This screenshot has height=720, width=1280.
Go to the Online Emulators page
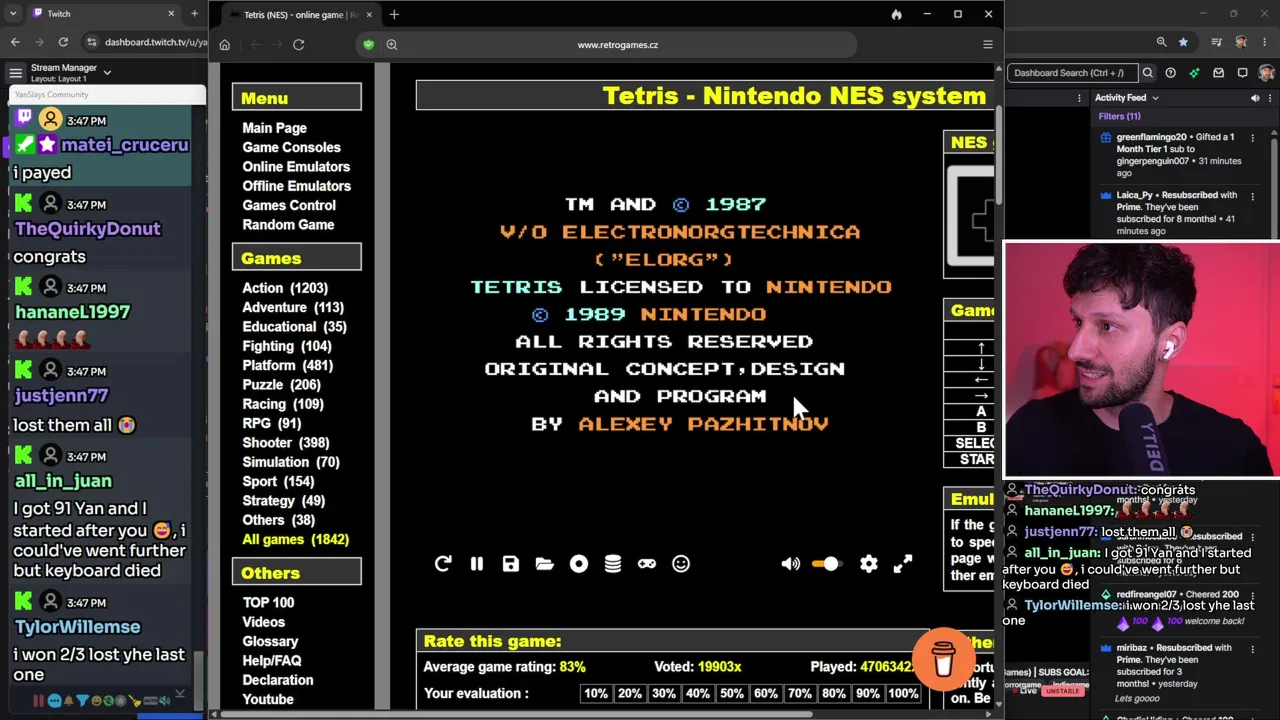[x=296, y=167]
